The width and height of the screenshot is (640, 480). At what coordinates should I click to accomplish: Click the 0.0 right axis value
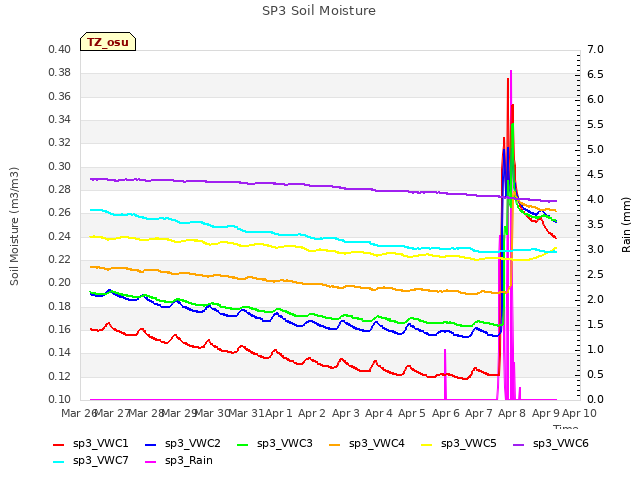(x=595, y=399)
